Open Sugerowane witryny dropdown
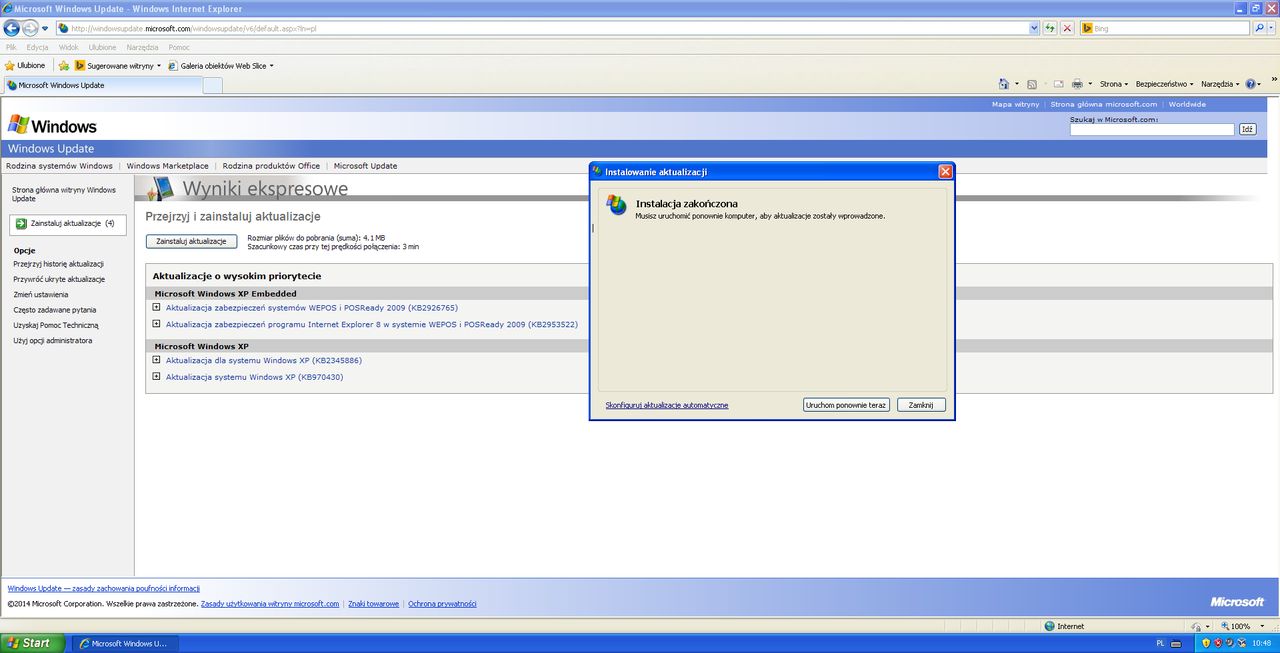1280x653 pixels. [x=118, y=65]
